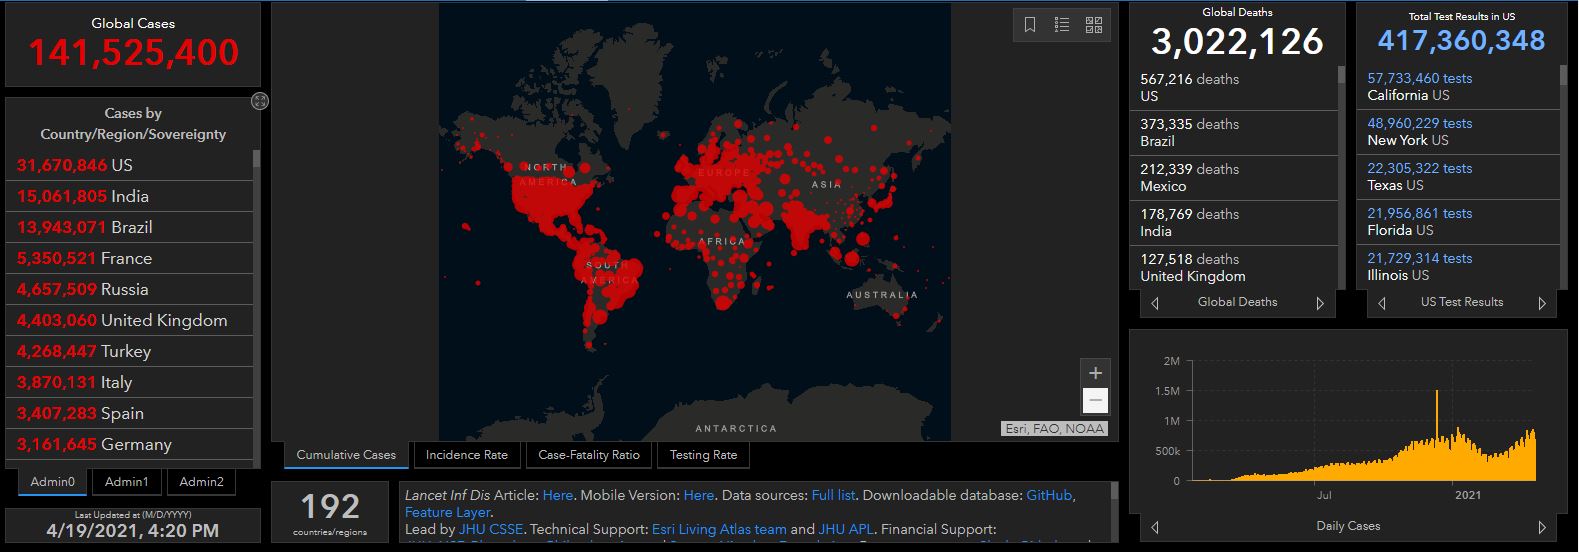Viewport: 1579px width, 552px height.
Task: Open the GitHub database link
Action: tap(1049, 495)
